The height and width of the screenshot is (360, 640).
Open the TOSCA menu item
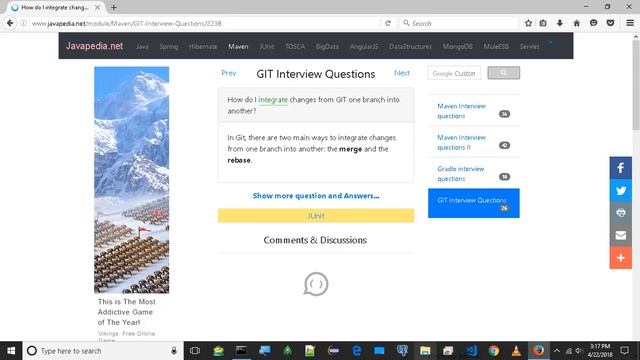(x=295, y=47)
